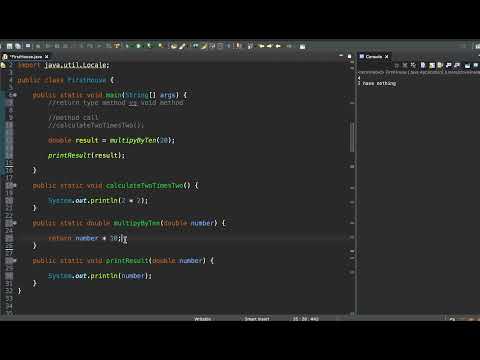Screen dimensions: 480x360
Task: Click Remove All Terminated Launches icon in Console
Action: [413, 65]
